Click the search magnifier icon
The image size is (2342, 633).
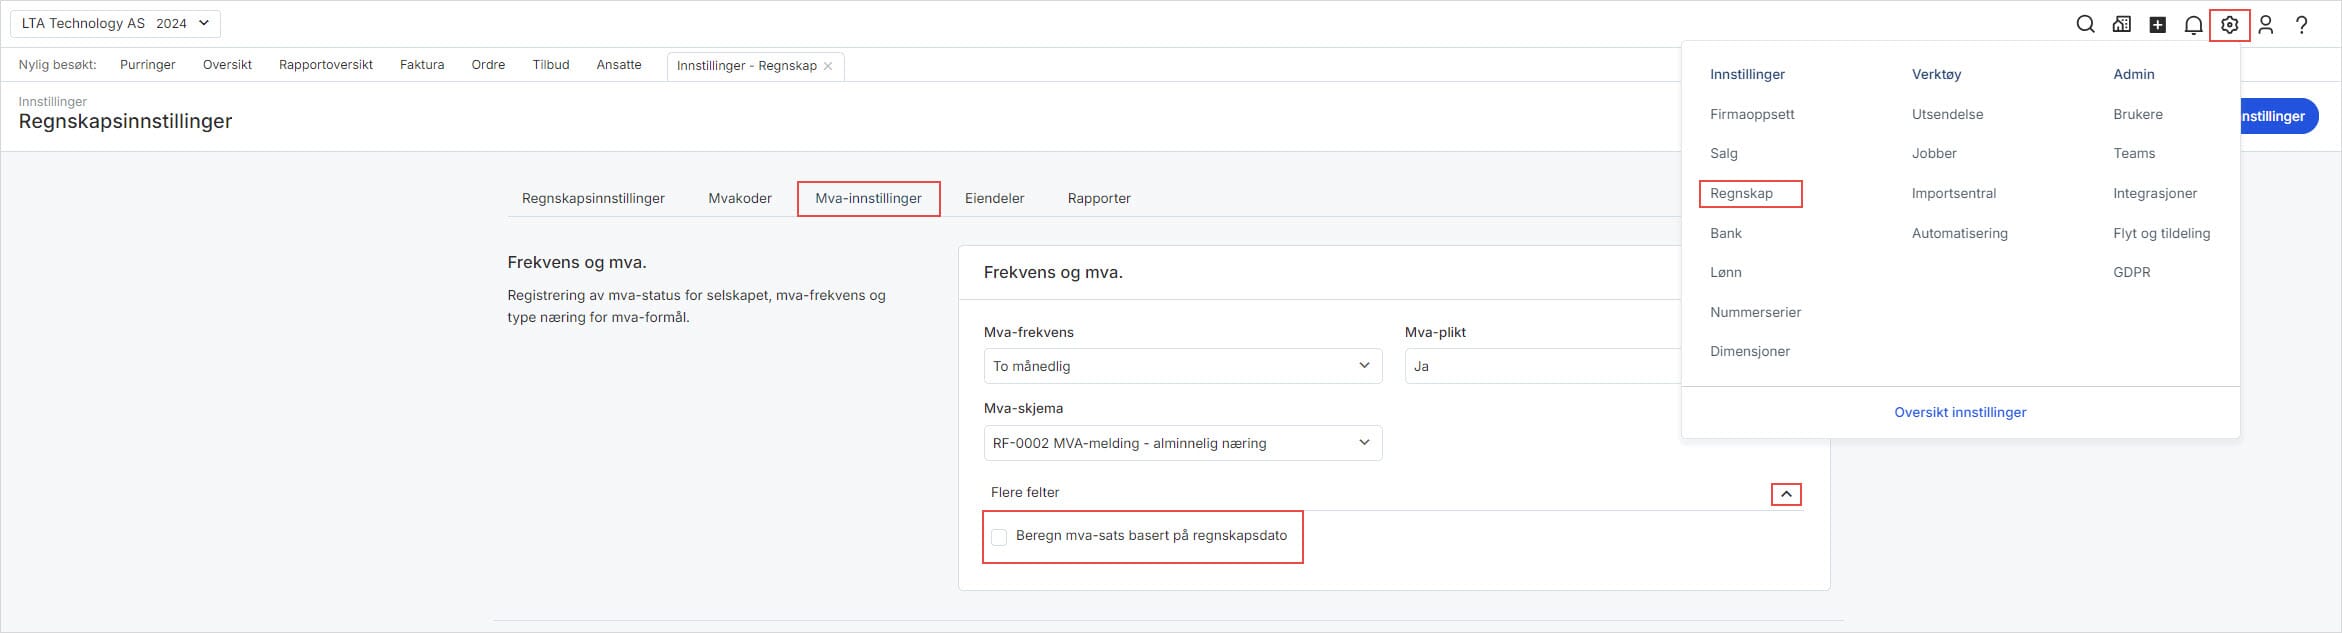(x=2085, y=25)
